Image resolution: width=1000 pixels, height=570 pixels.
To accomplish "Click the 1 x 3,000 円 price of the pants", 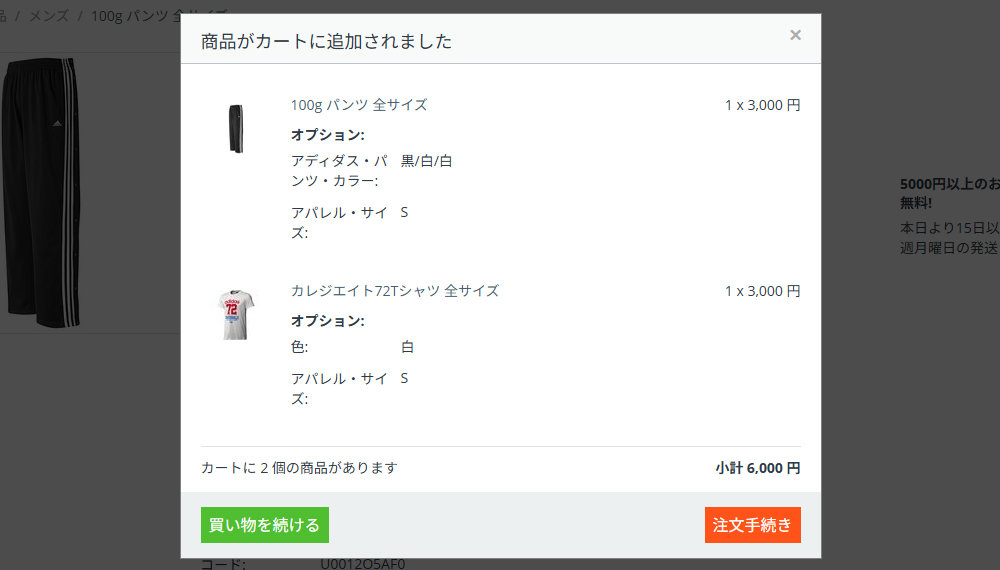I will pyautogui.click(x=762, y=105).
